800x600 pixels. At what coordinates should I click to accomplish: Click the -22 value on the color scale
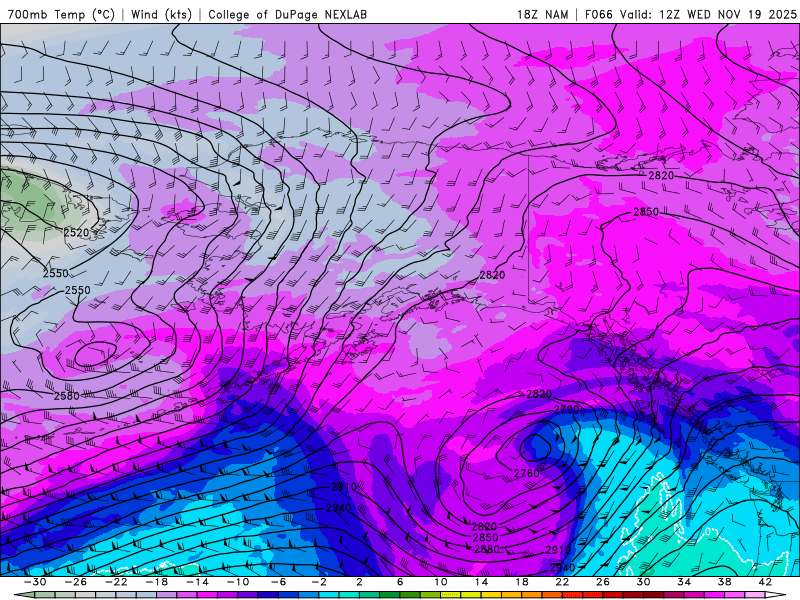[116, 582]
